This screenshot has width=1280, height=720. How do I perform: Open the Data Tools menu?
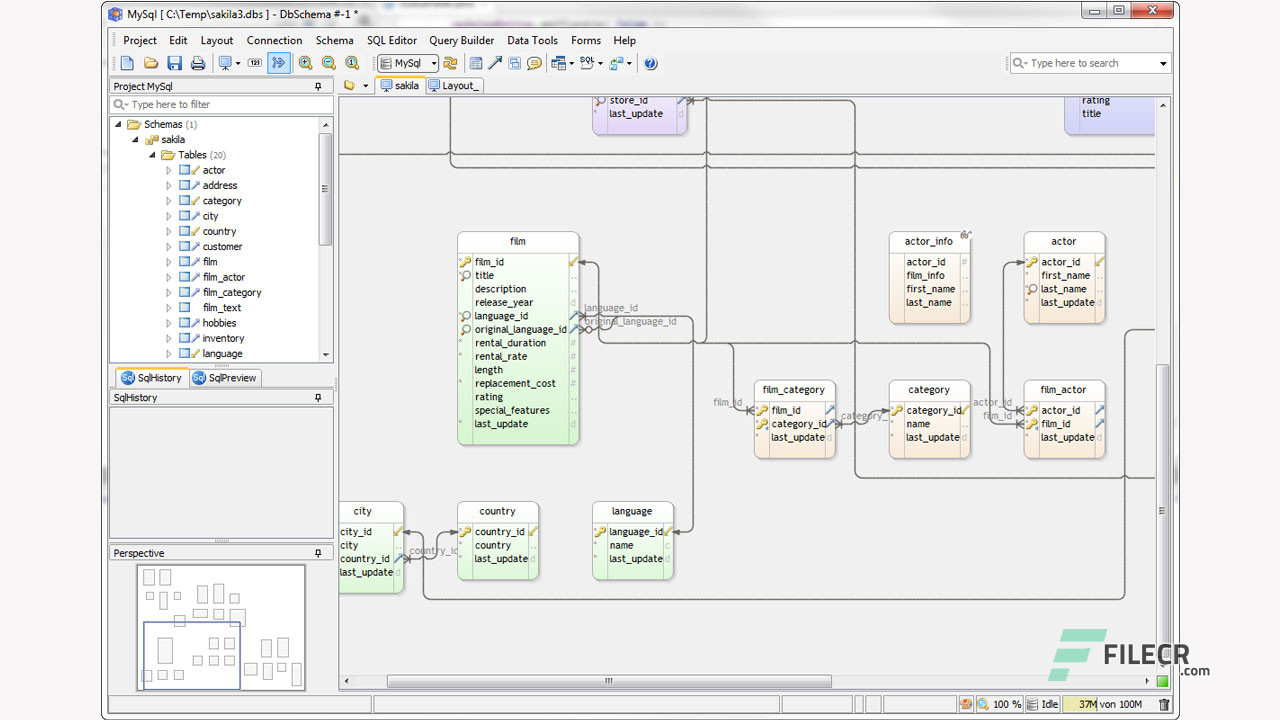(x=533, y=41)
